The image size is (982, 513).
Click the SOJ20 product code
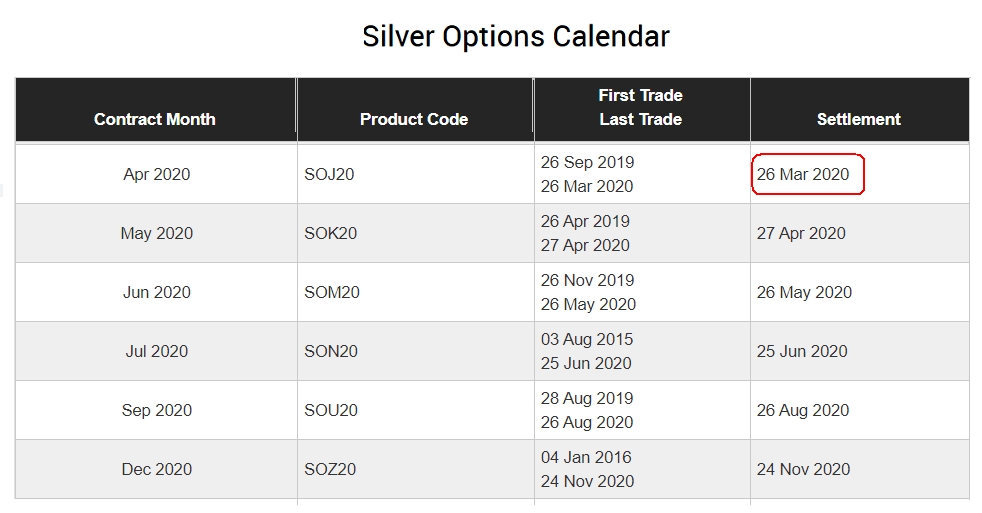click(x=329, y=174)
